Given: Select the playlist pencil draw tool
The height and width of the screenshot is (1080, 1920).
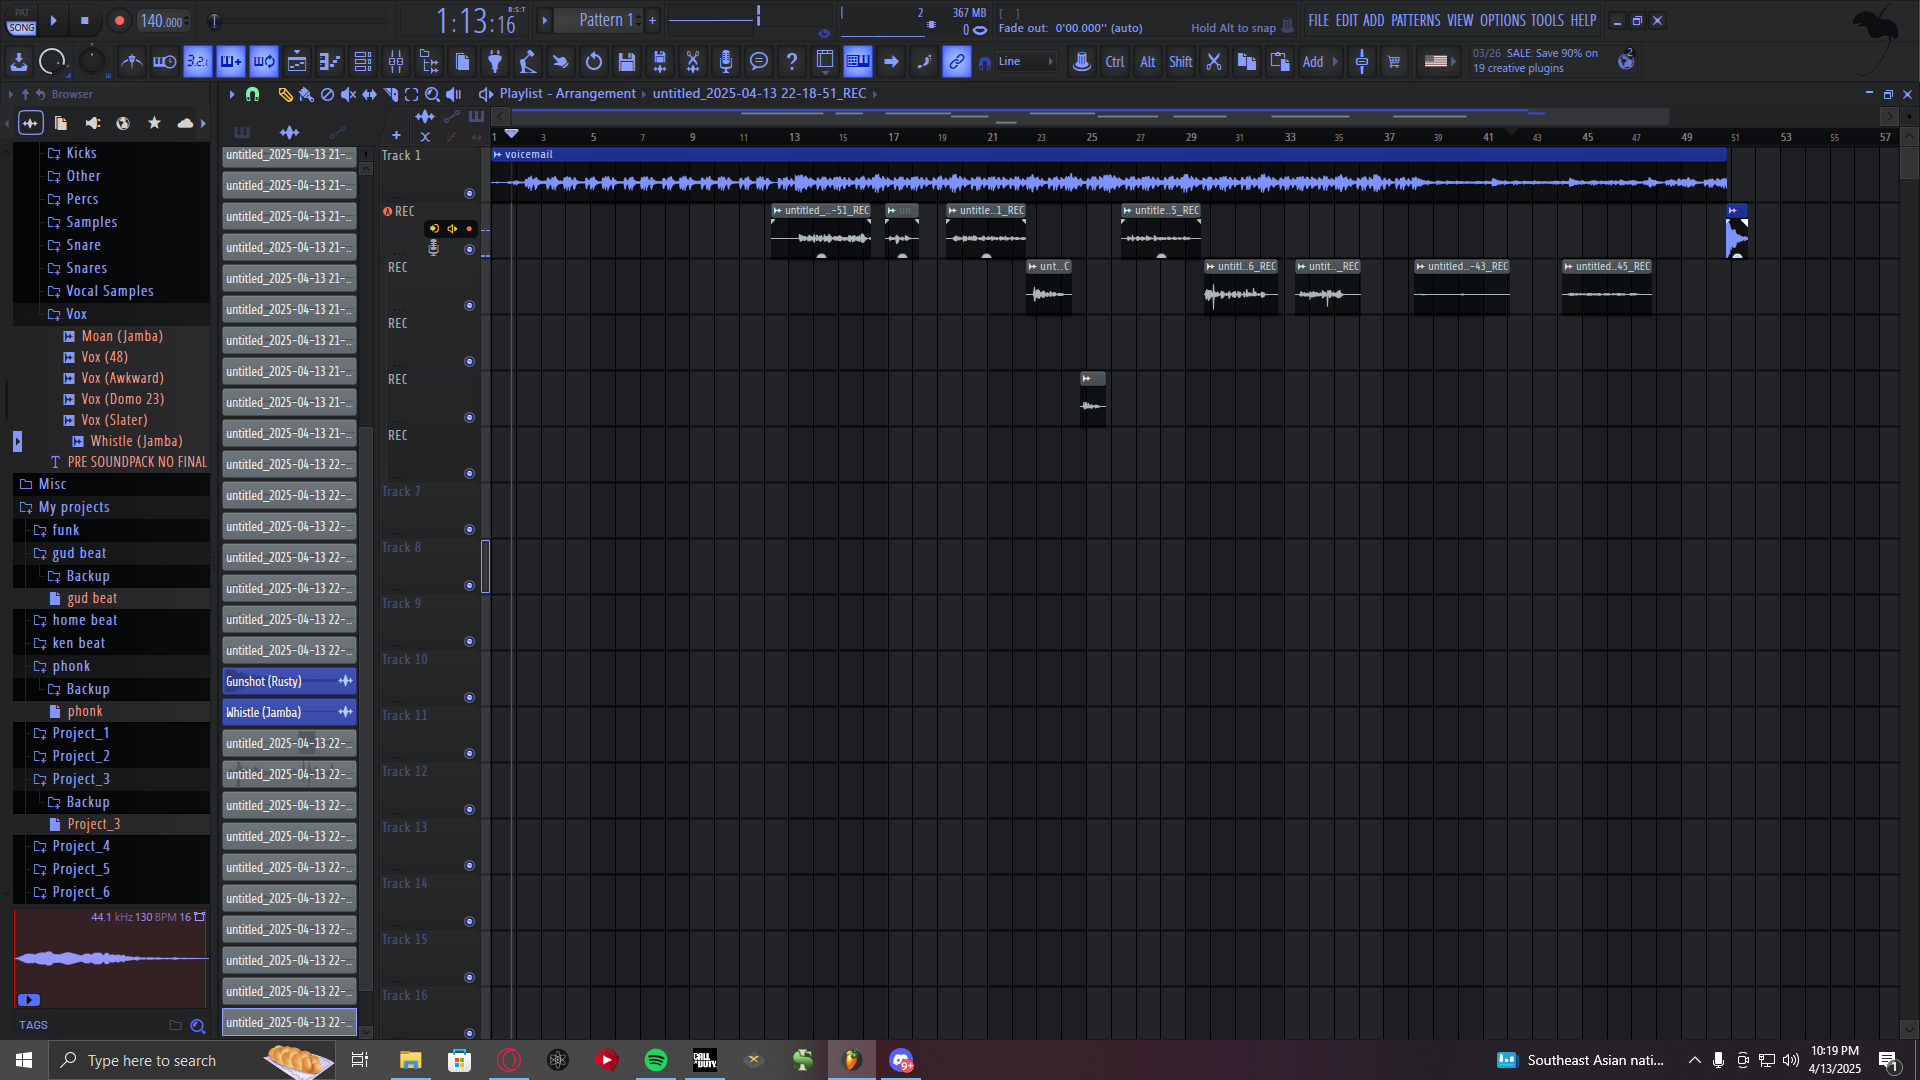Looking at the screenshot, I should point(285,94).
